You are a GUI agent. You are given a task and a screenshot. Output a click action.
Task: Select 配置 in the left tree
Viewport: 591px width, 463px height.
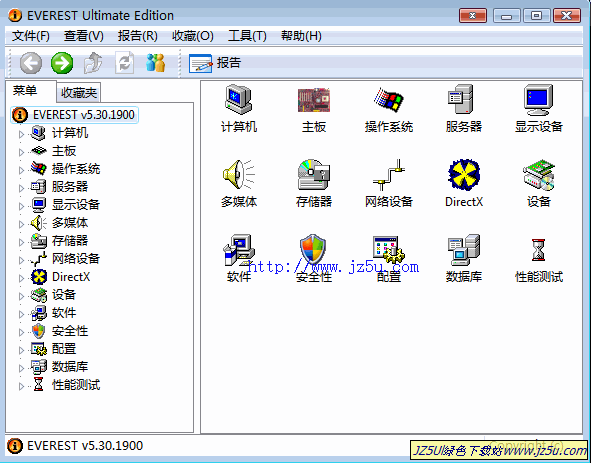(64, 349)
